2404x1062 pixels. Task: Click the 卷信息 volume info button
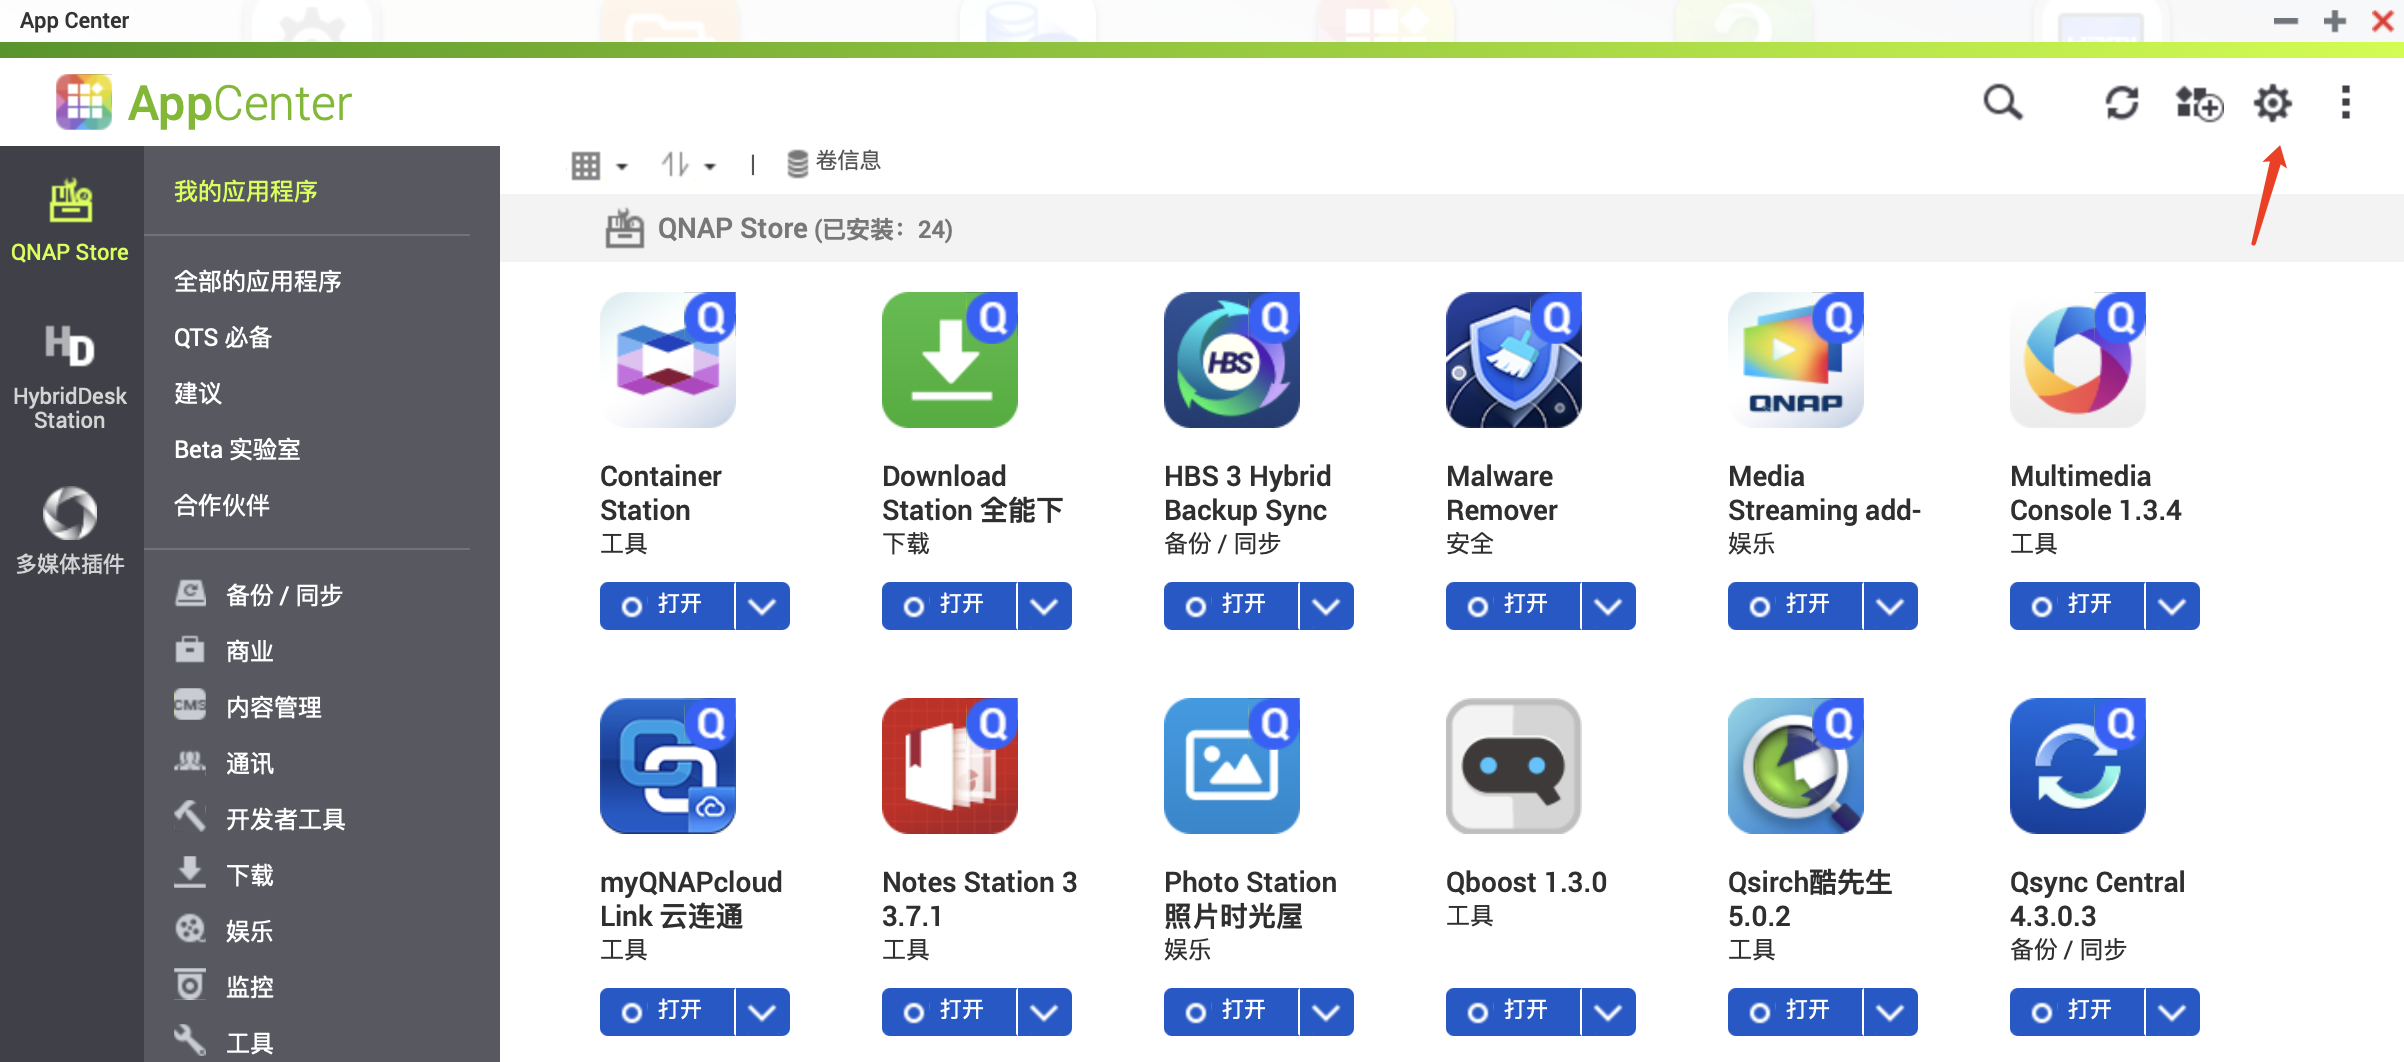pyautogui.click(x=834, y=162)
